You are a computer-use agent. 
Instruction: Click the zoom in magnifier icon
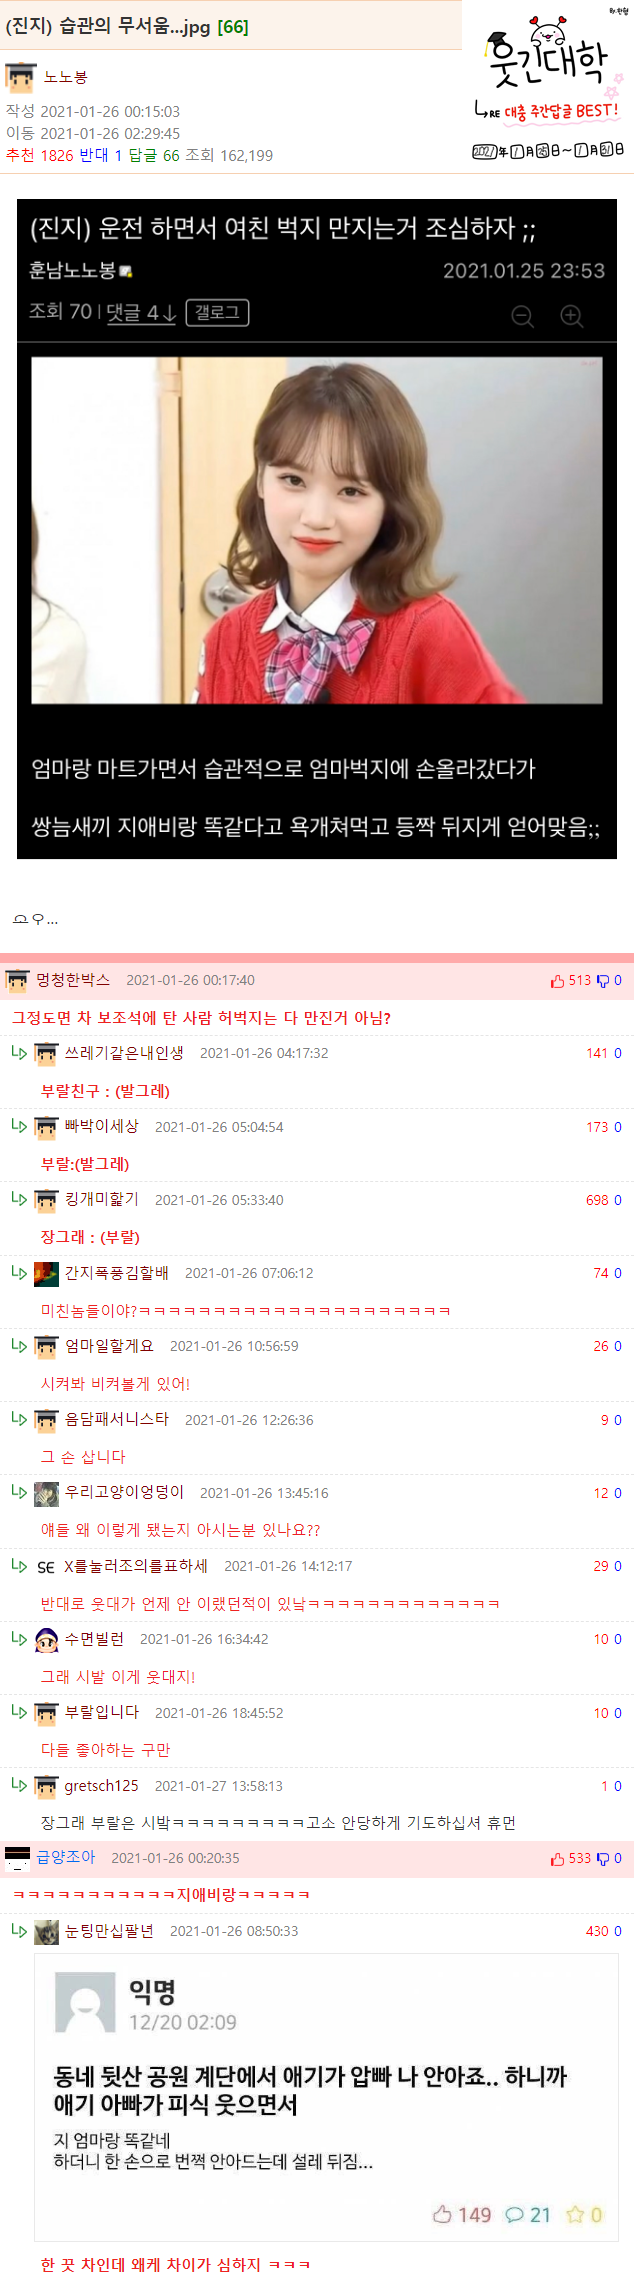click(572, 316)
